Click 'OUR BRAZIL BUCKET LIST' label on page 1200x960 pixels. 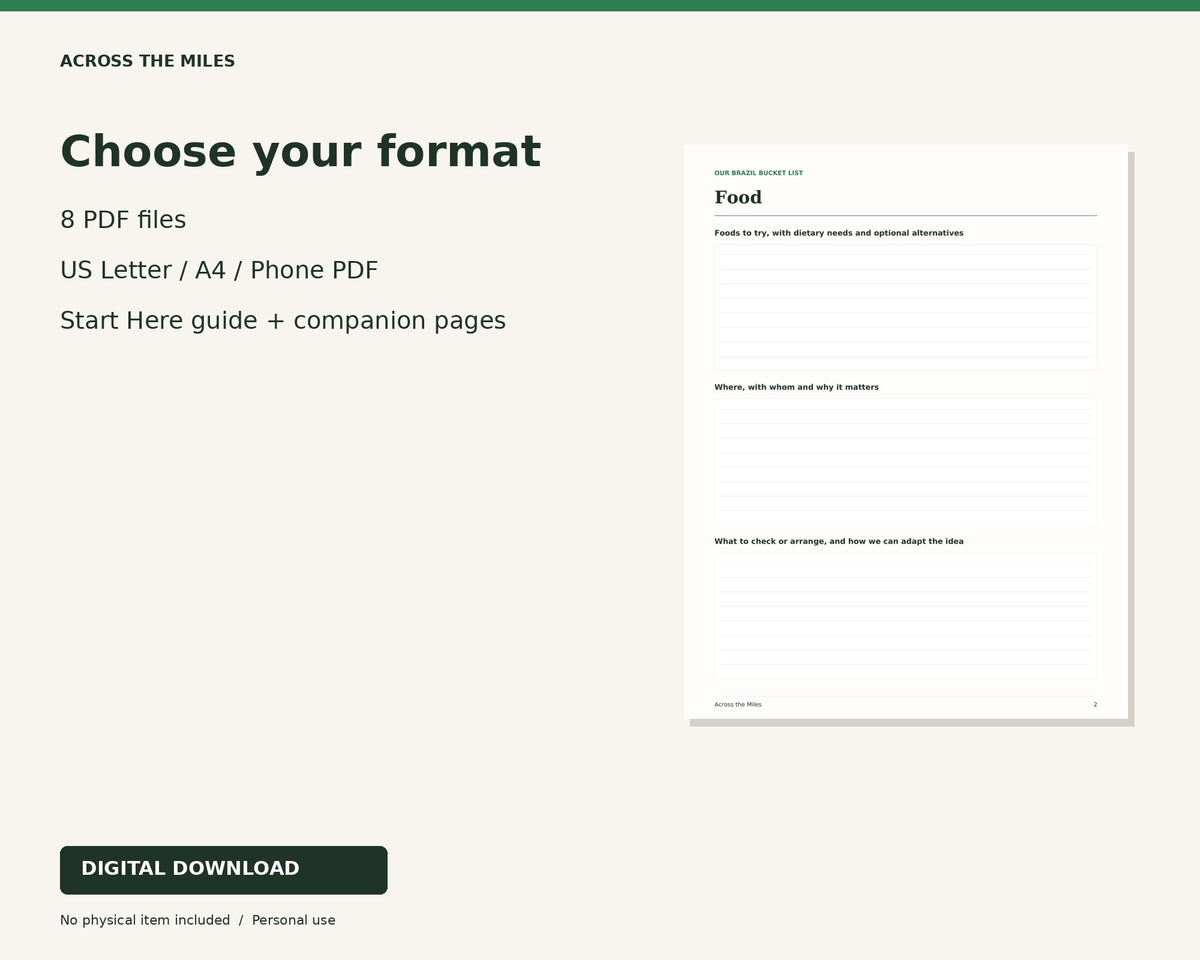(x=758, y=173)
